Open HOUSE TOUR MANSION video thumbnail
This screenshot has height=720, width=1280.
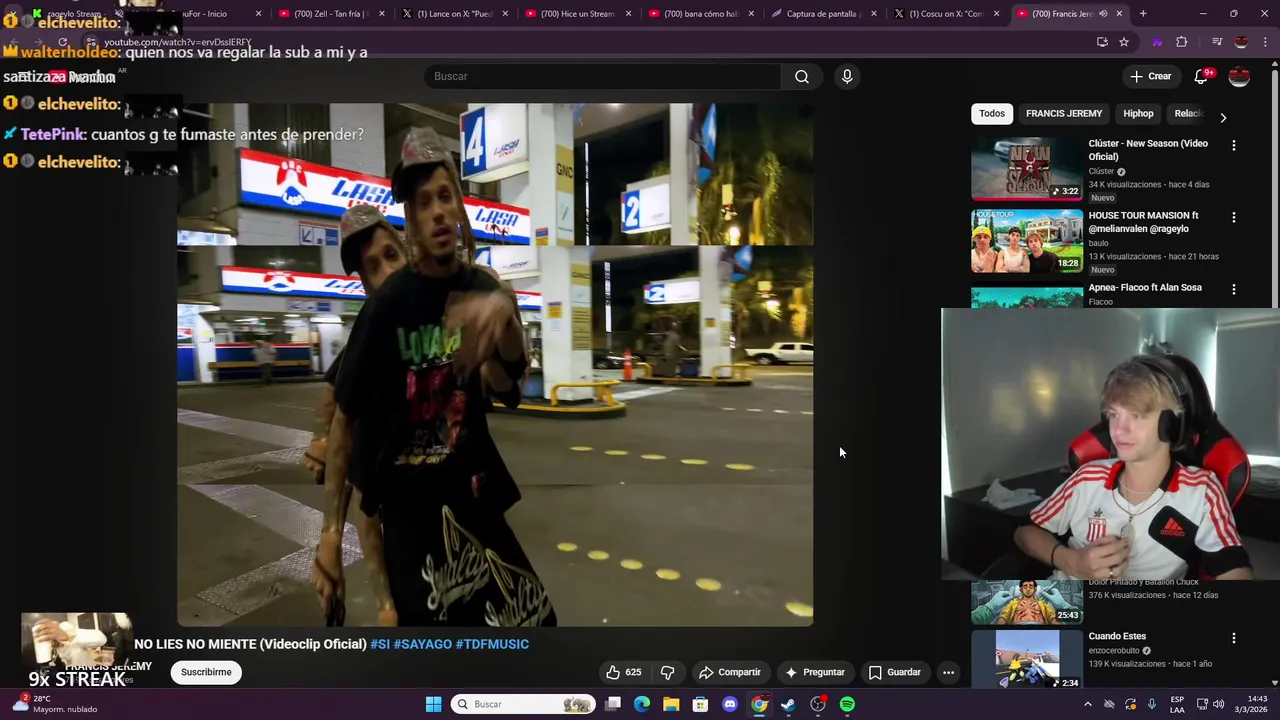point(1027,241)
